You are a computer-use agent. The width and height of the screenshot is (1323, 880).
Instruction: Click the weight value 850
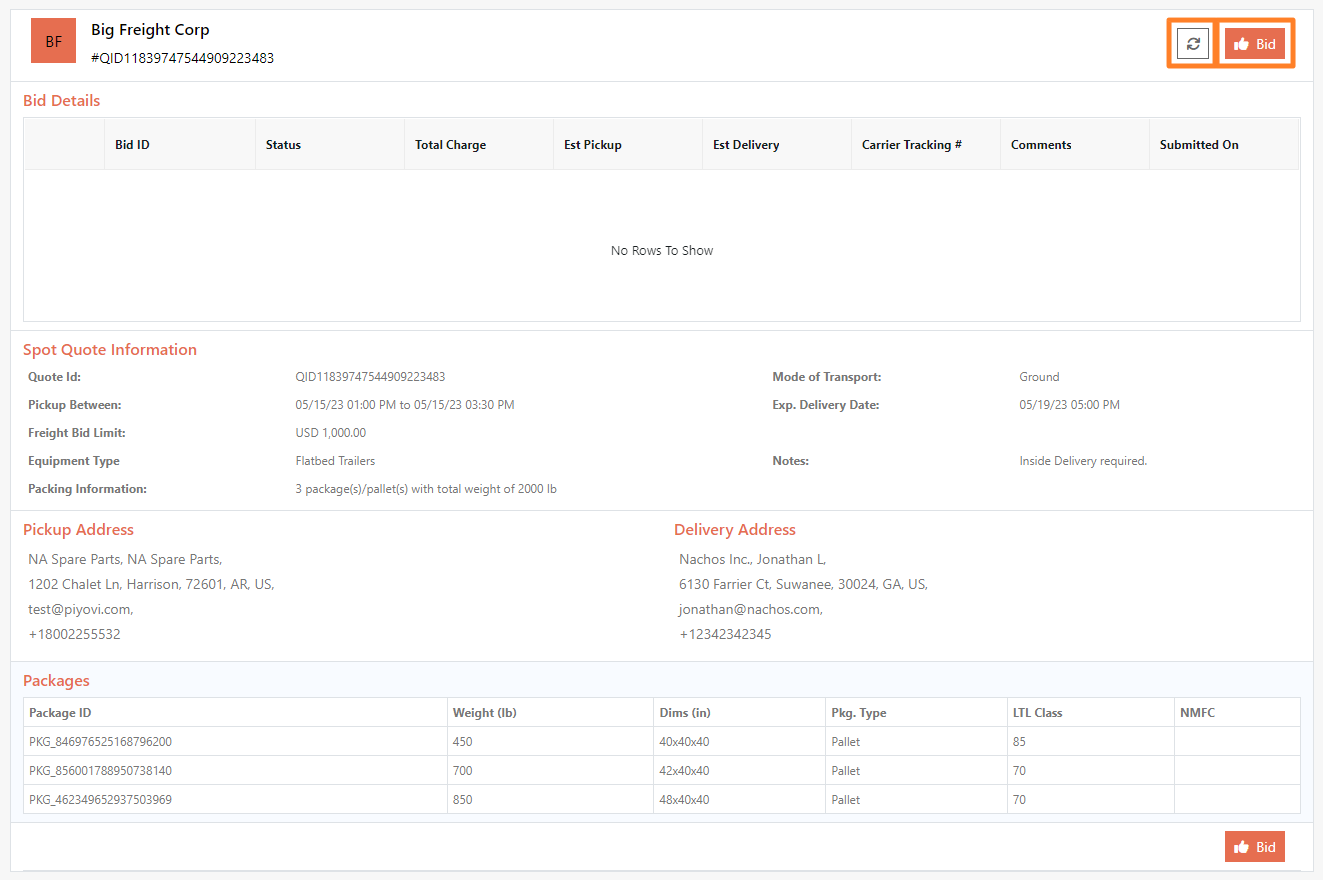(x=462, y=800)
